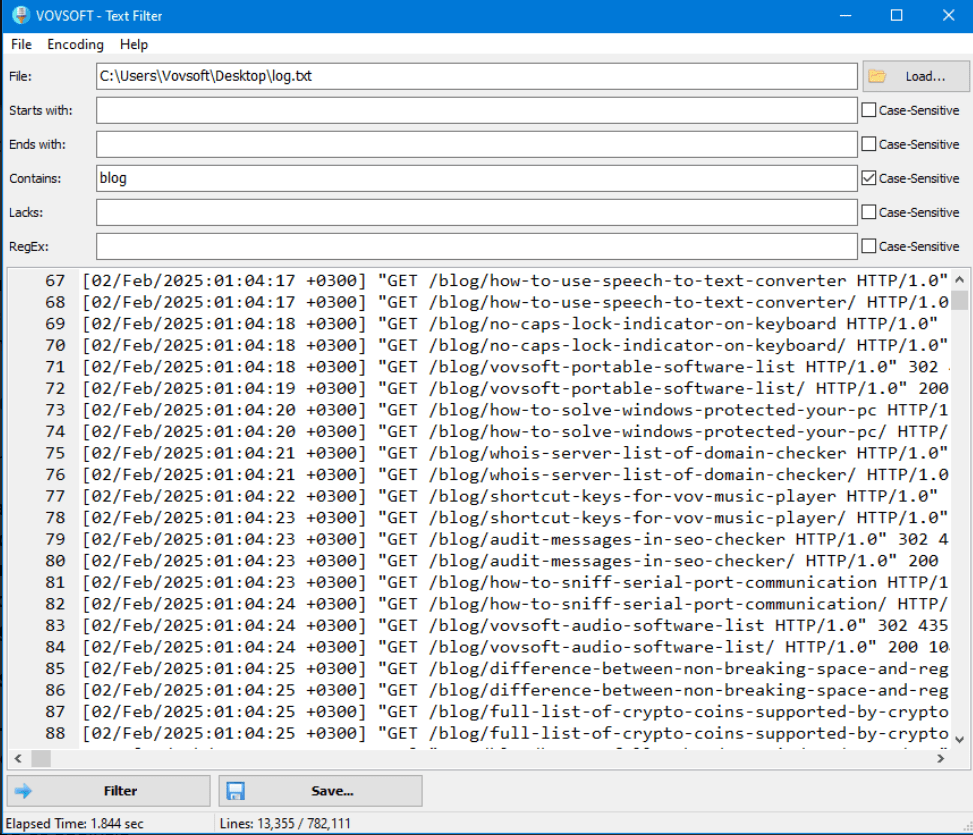Viewport: 973px width, 835px height.
Task: Enable Case-Sensitive for Ends with
Action: pos(869,144)
